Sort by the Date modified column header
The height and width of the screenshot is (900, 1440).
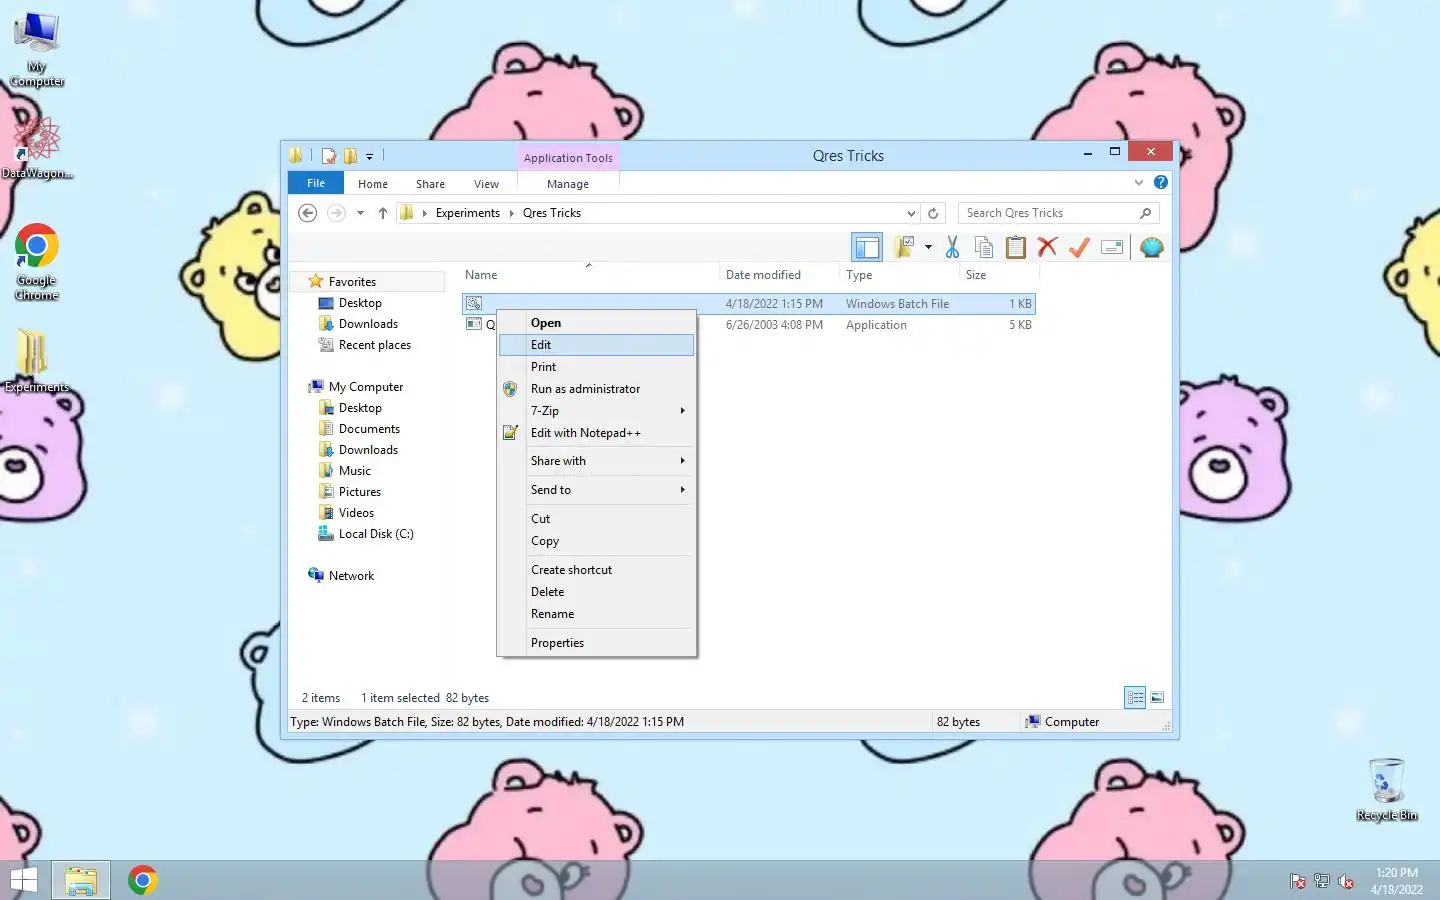778,275
